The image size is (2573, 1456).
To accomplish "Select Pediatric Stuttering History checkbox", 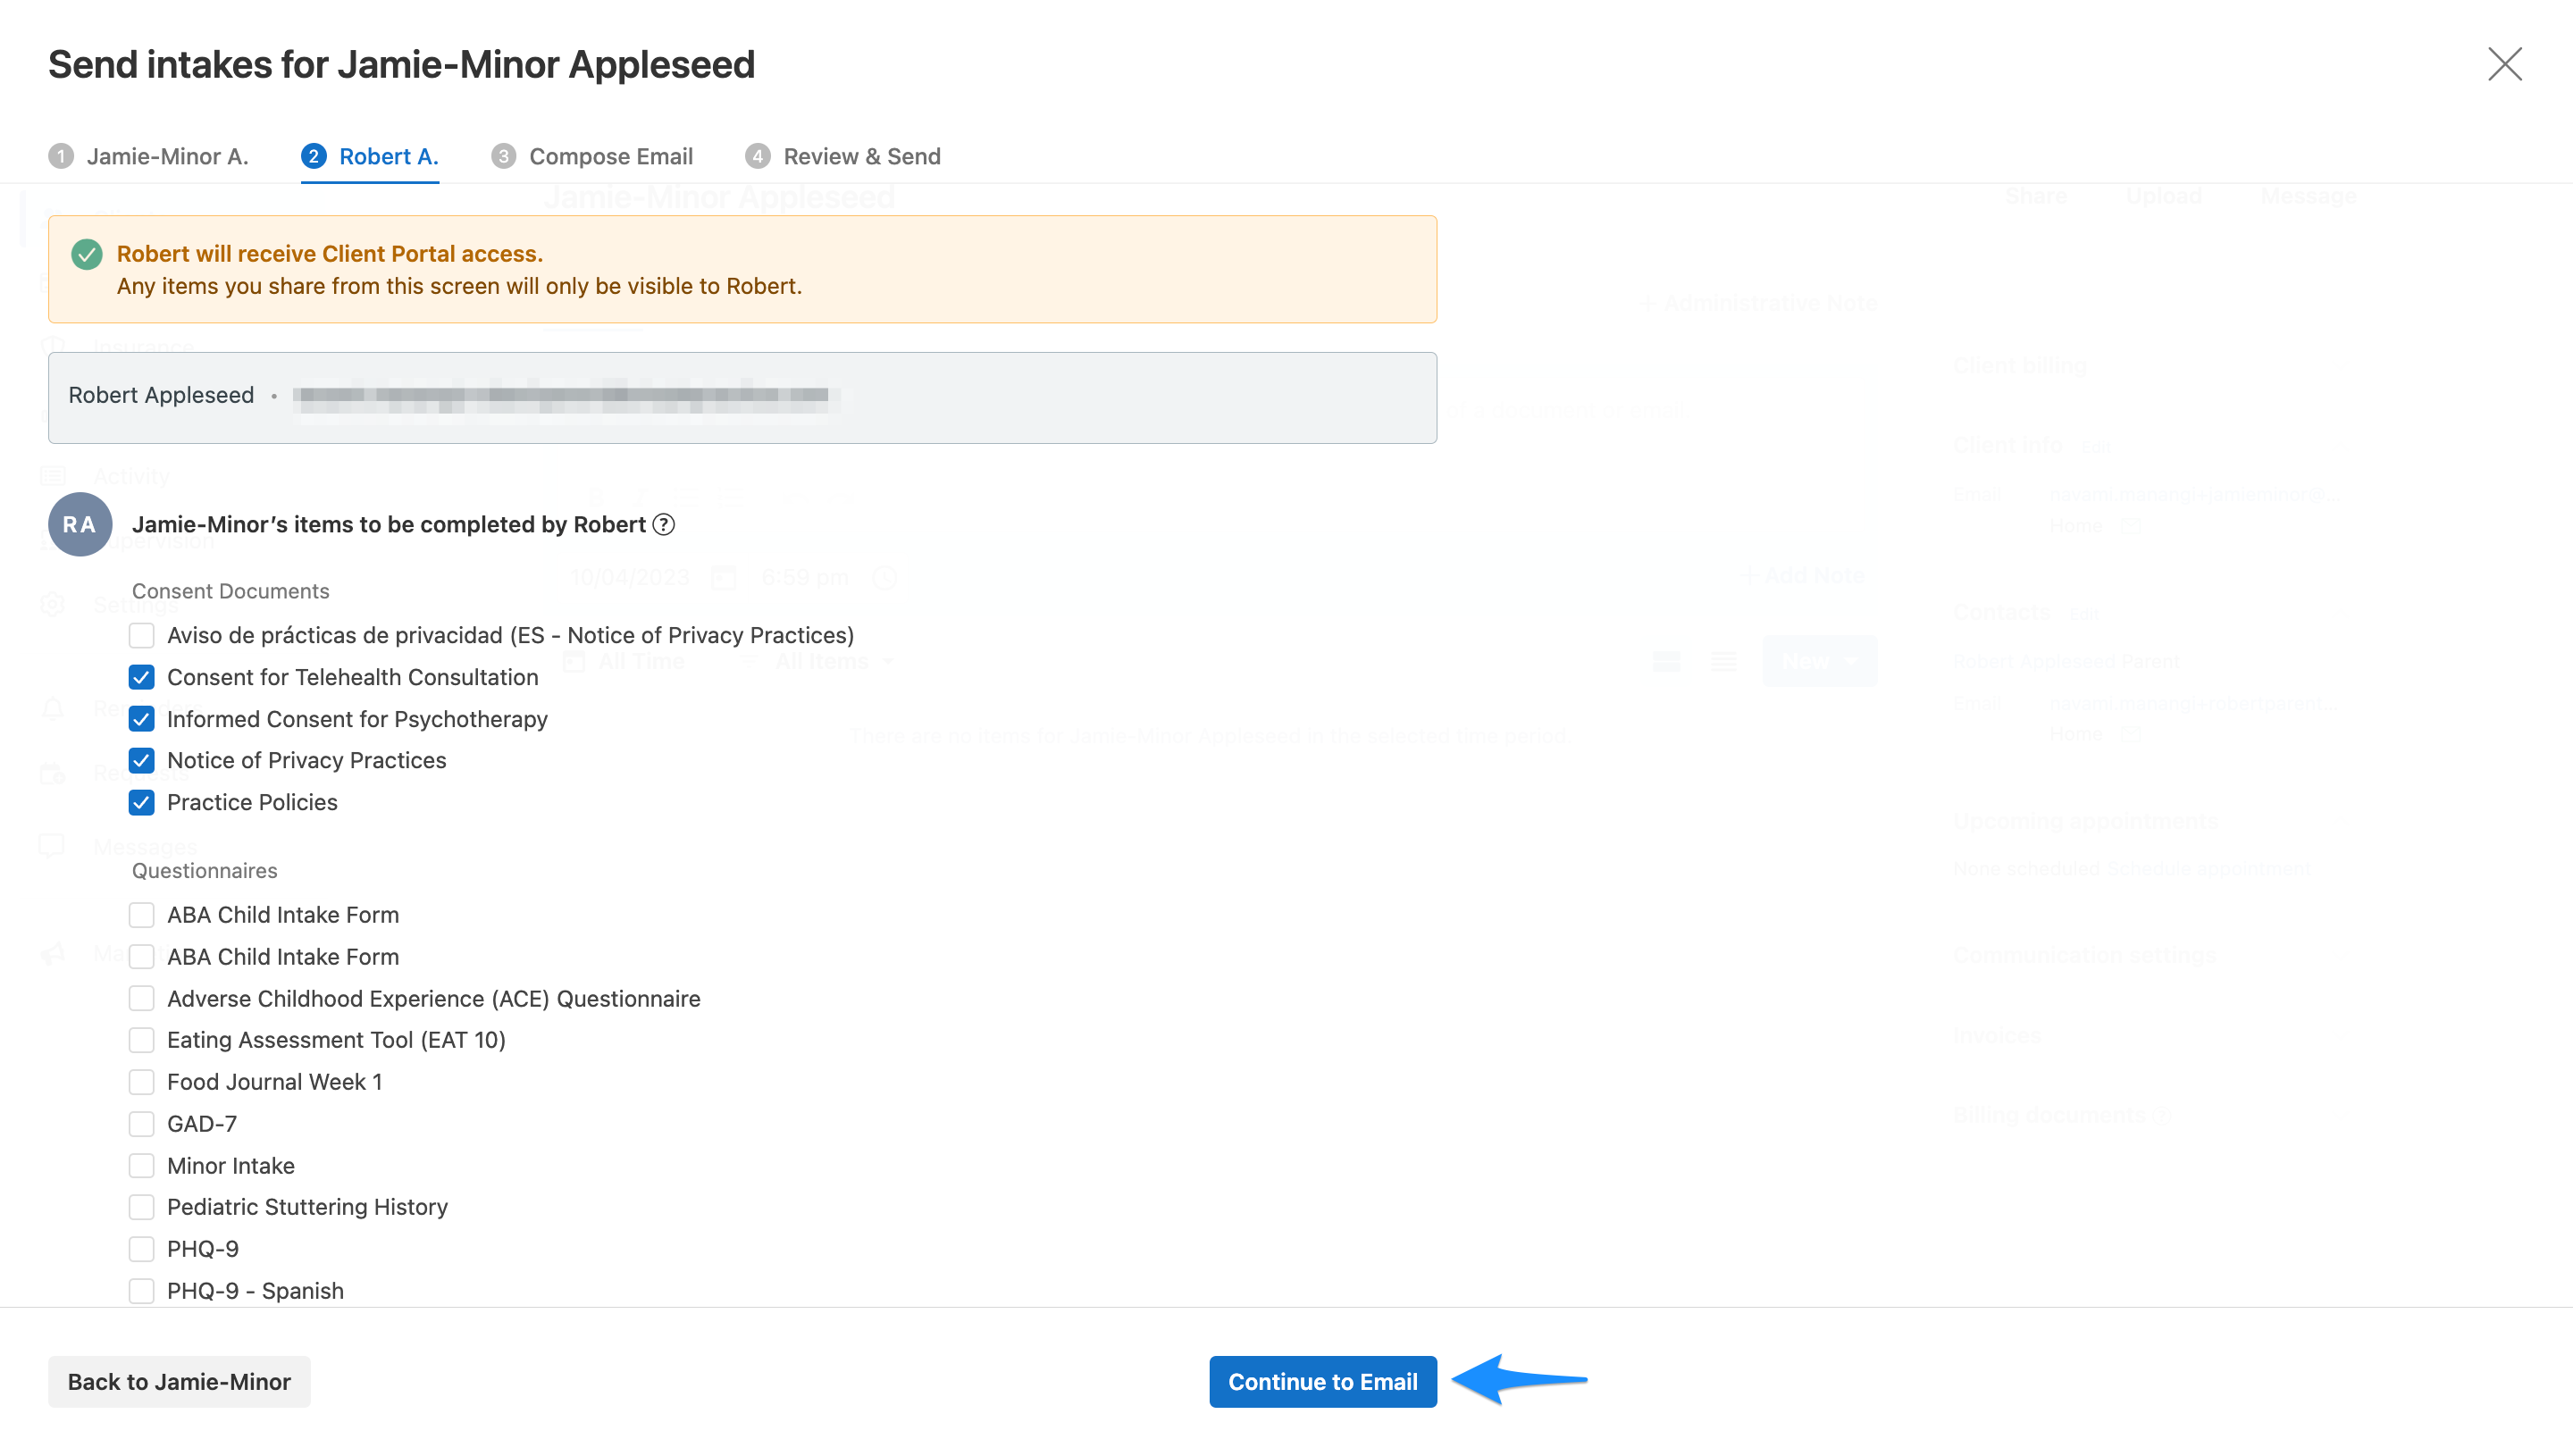I will 142,1207.
